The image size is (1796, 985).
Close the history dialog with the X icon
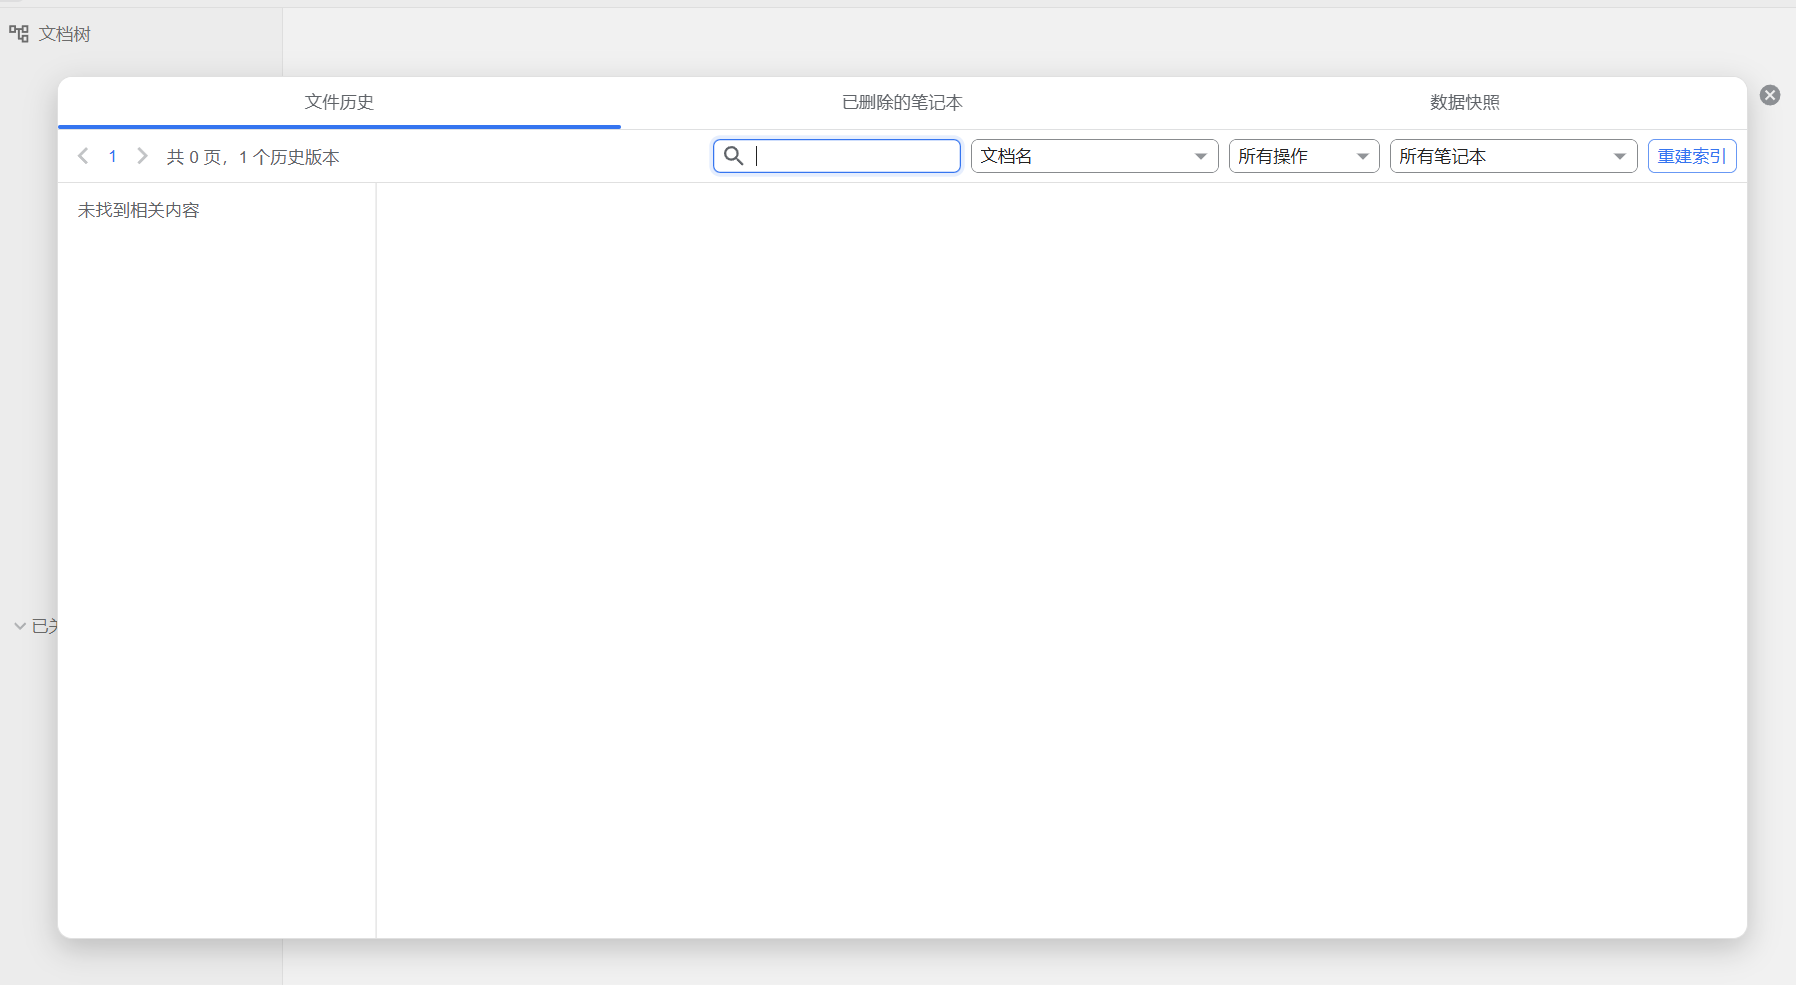point(1770,95)
